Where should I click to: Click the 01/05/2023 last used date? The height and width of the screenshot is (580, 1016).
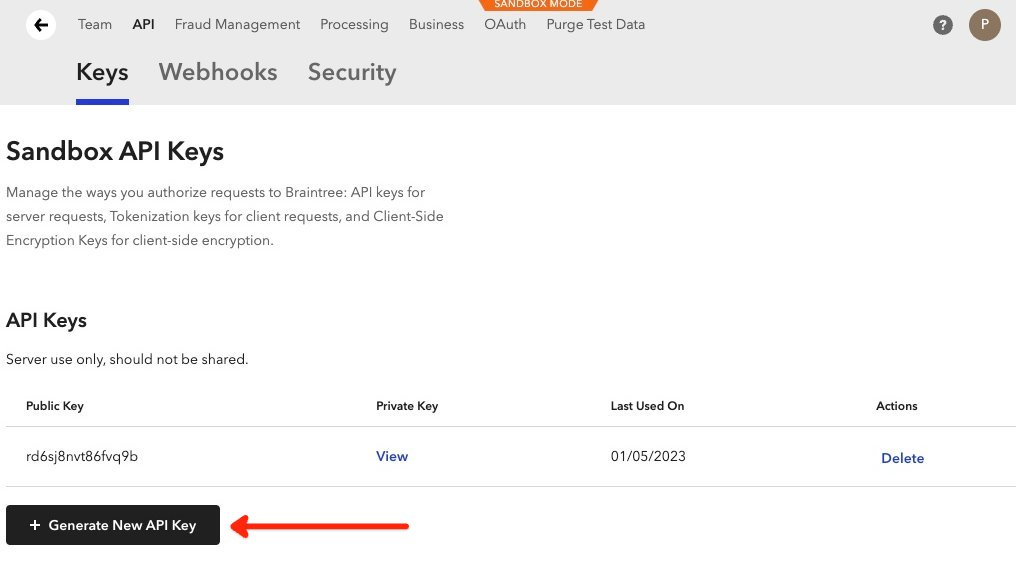[648, 456]
